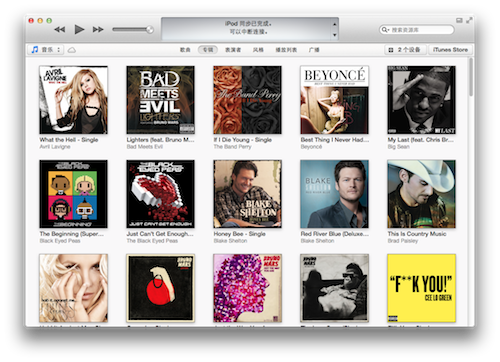500x362 pixels.
Task: Click the title "My Last (feat. Chris Br..."
Action: 421,140
